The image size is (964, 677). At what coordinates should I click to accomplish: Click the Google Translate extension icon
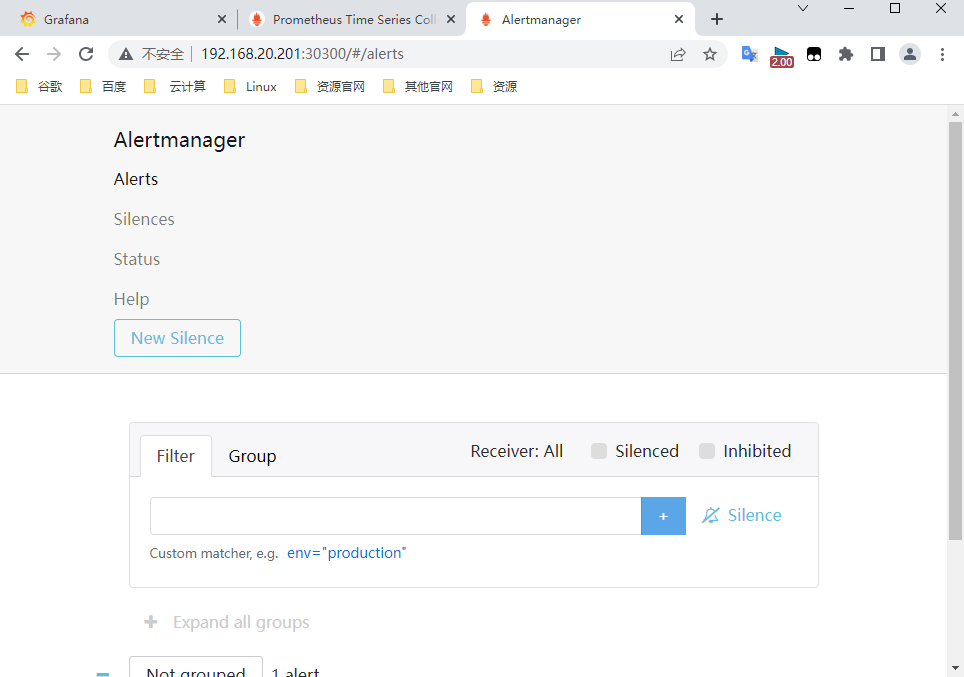pyautogui.click(x=749, y=54)
